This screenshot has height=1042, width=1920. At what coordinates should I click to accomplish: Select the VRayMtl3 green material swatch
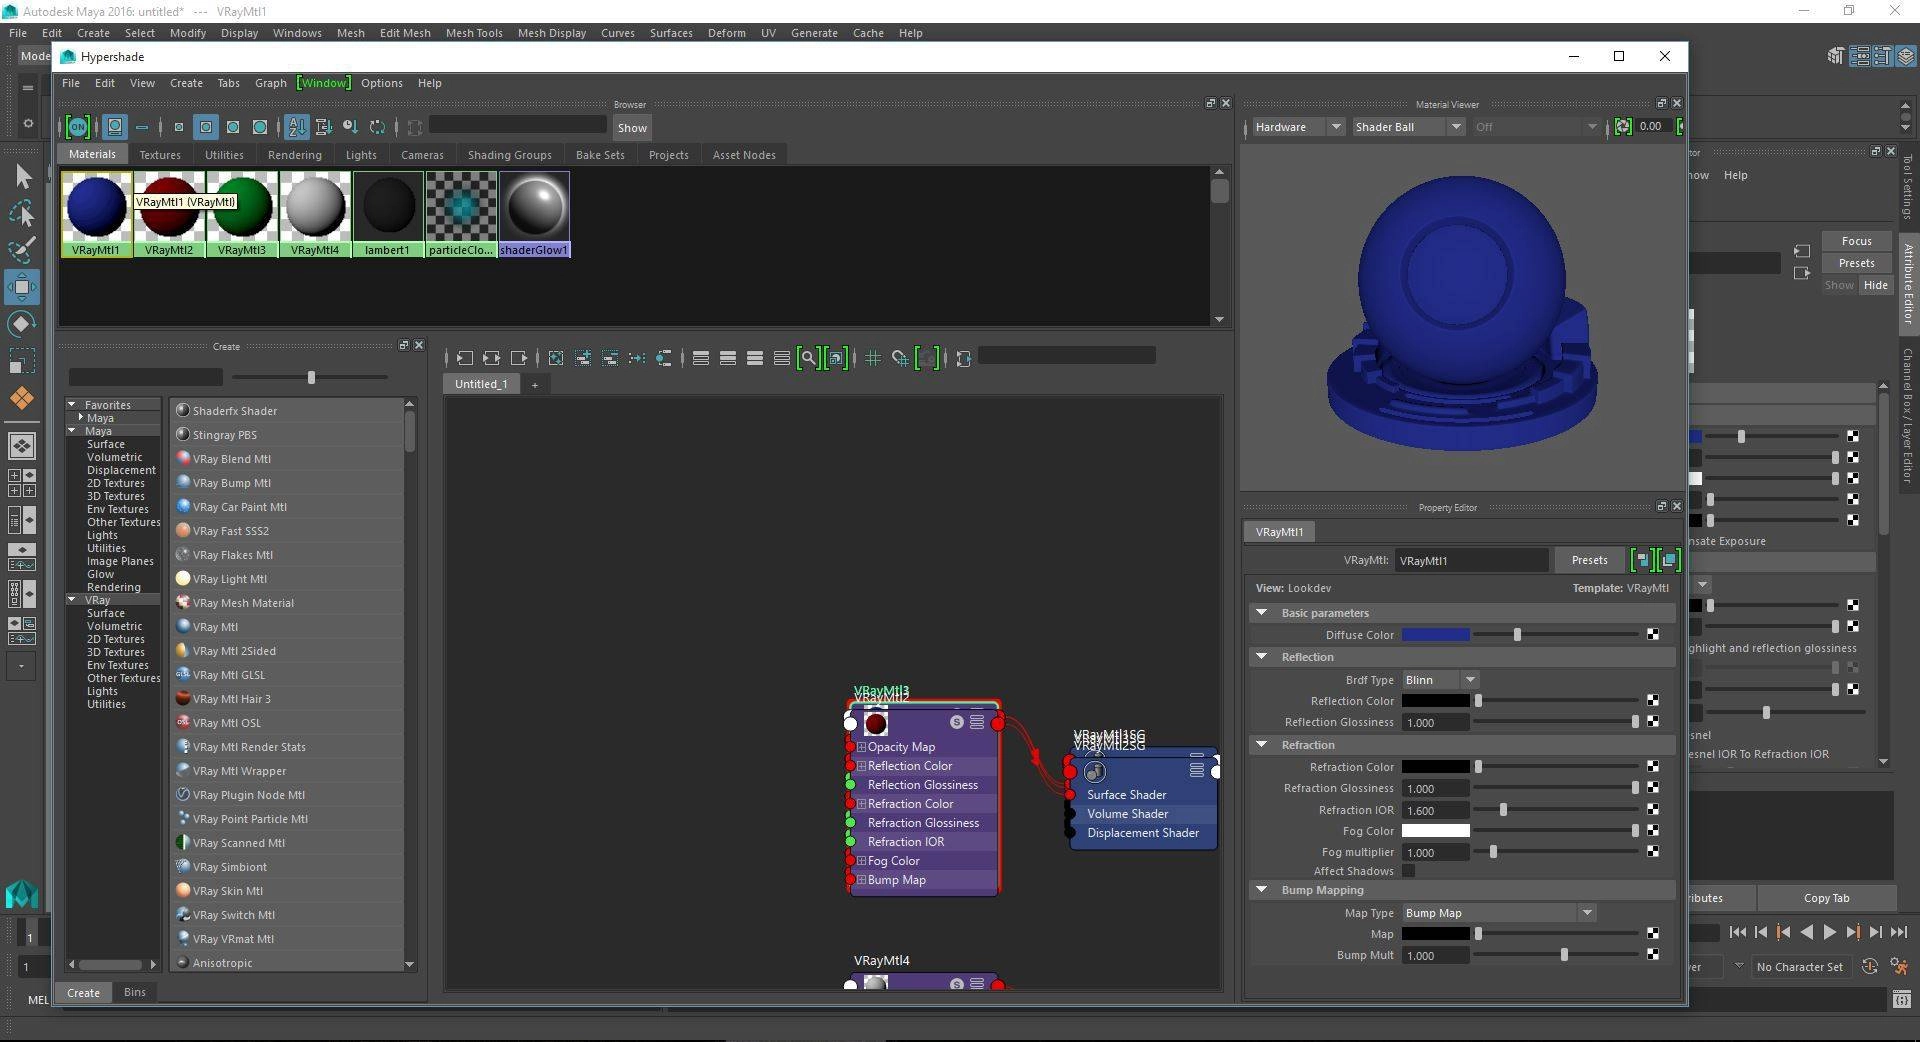tap(242, 214)
